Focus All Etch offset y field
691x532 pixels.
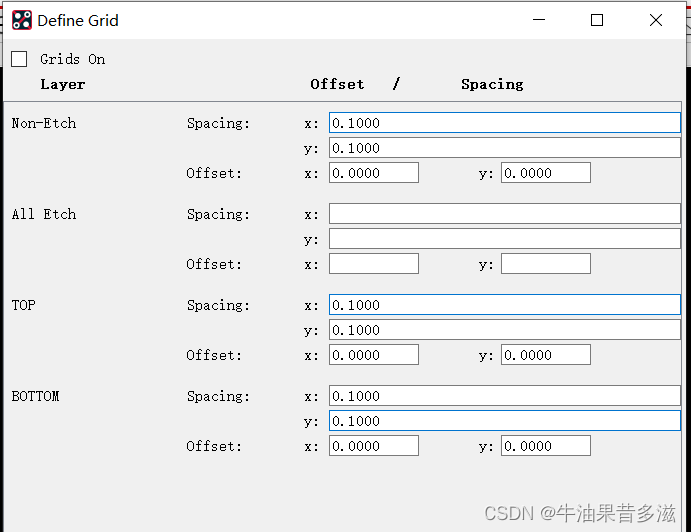pyautogui.click(x=545, y=264)
